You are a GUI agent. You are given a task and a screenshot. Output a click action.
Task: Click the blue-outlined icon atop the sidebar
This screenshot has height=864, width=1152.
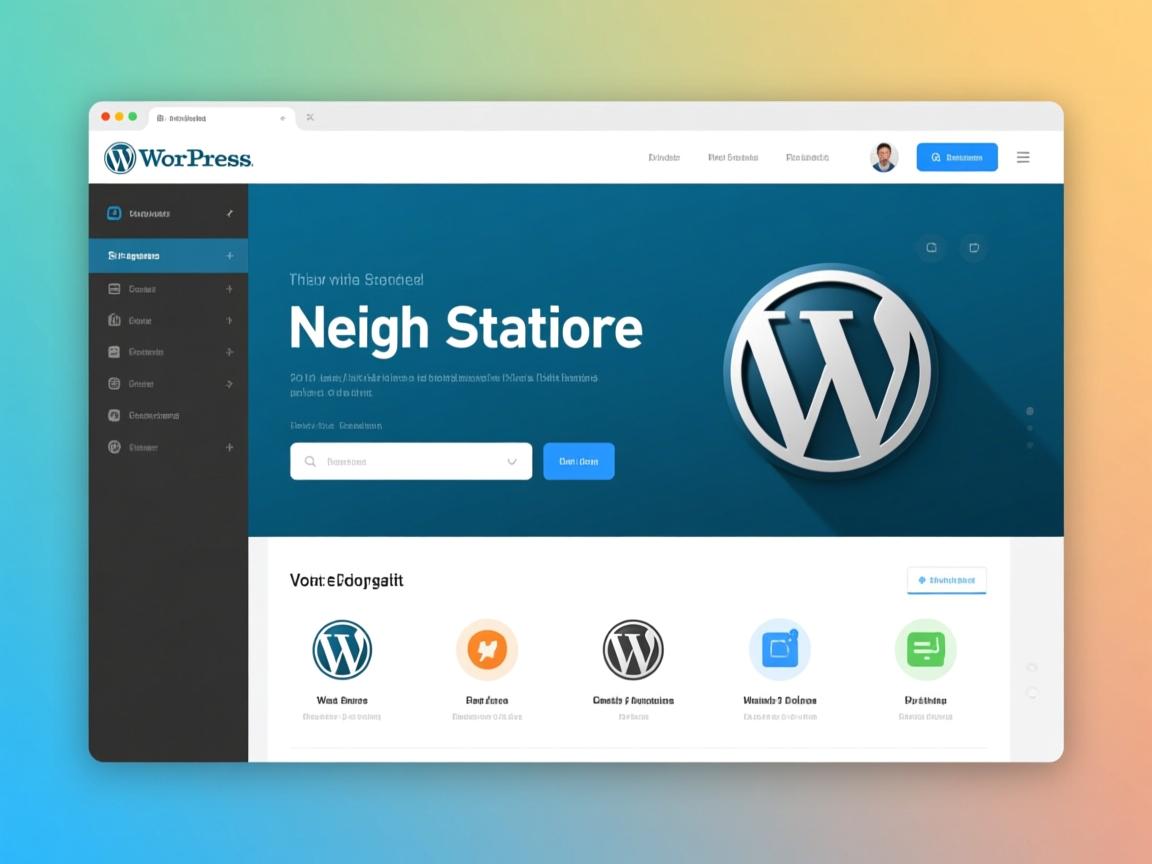click(114, 213)
